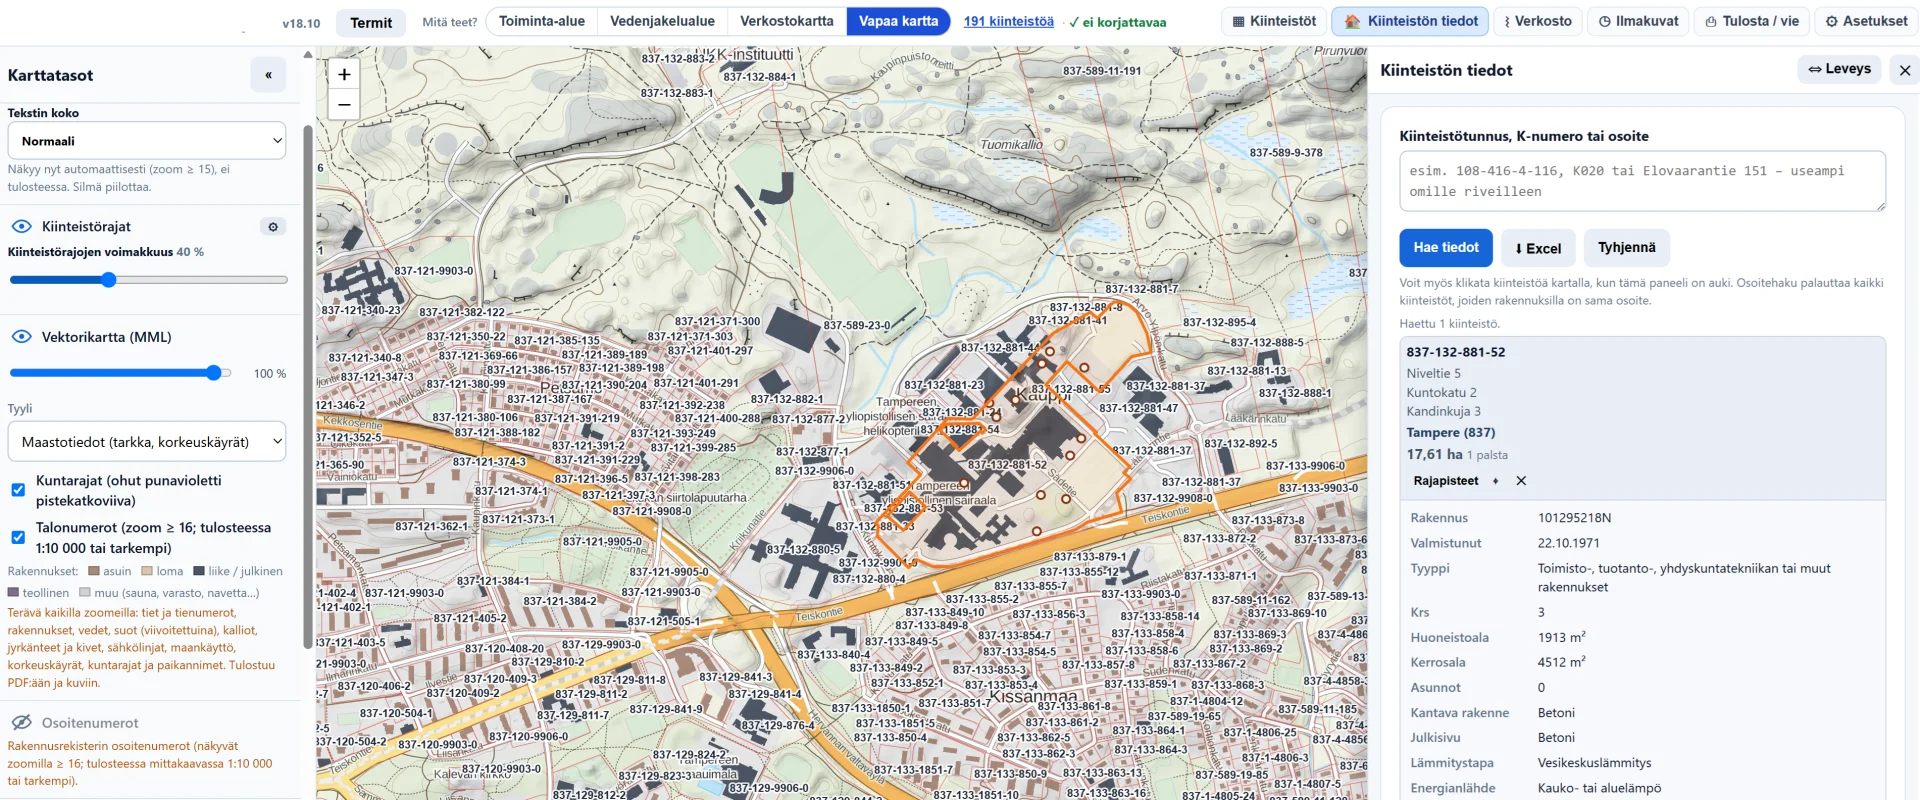The height and width of the screenshot is (800, 1920).
Task: Remove Rajapisteet with the X icon
Action: (x=1521, y=481)
